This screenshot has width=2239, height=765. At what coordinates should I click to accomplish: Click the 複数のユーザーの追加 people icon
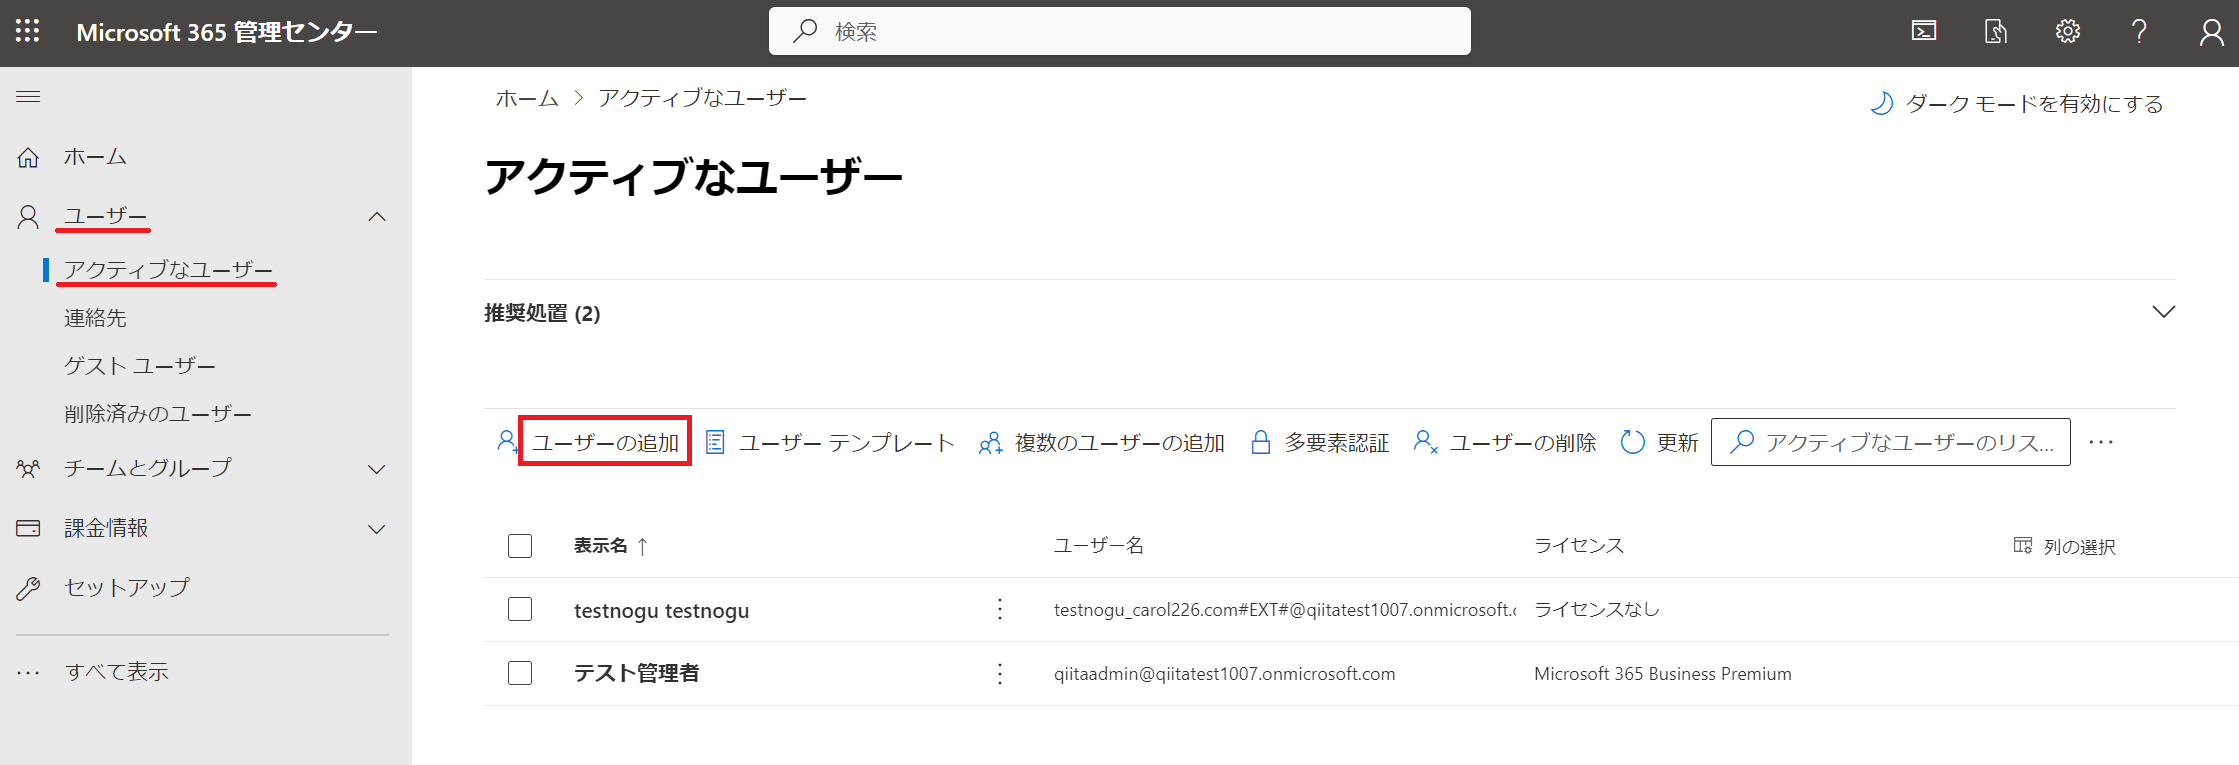[x=990, y=443]
